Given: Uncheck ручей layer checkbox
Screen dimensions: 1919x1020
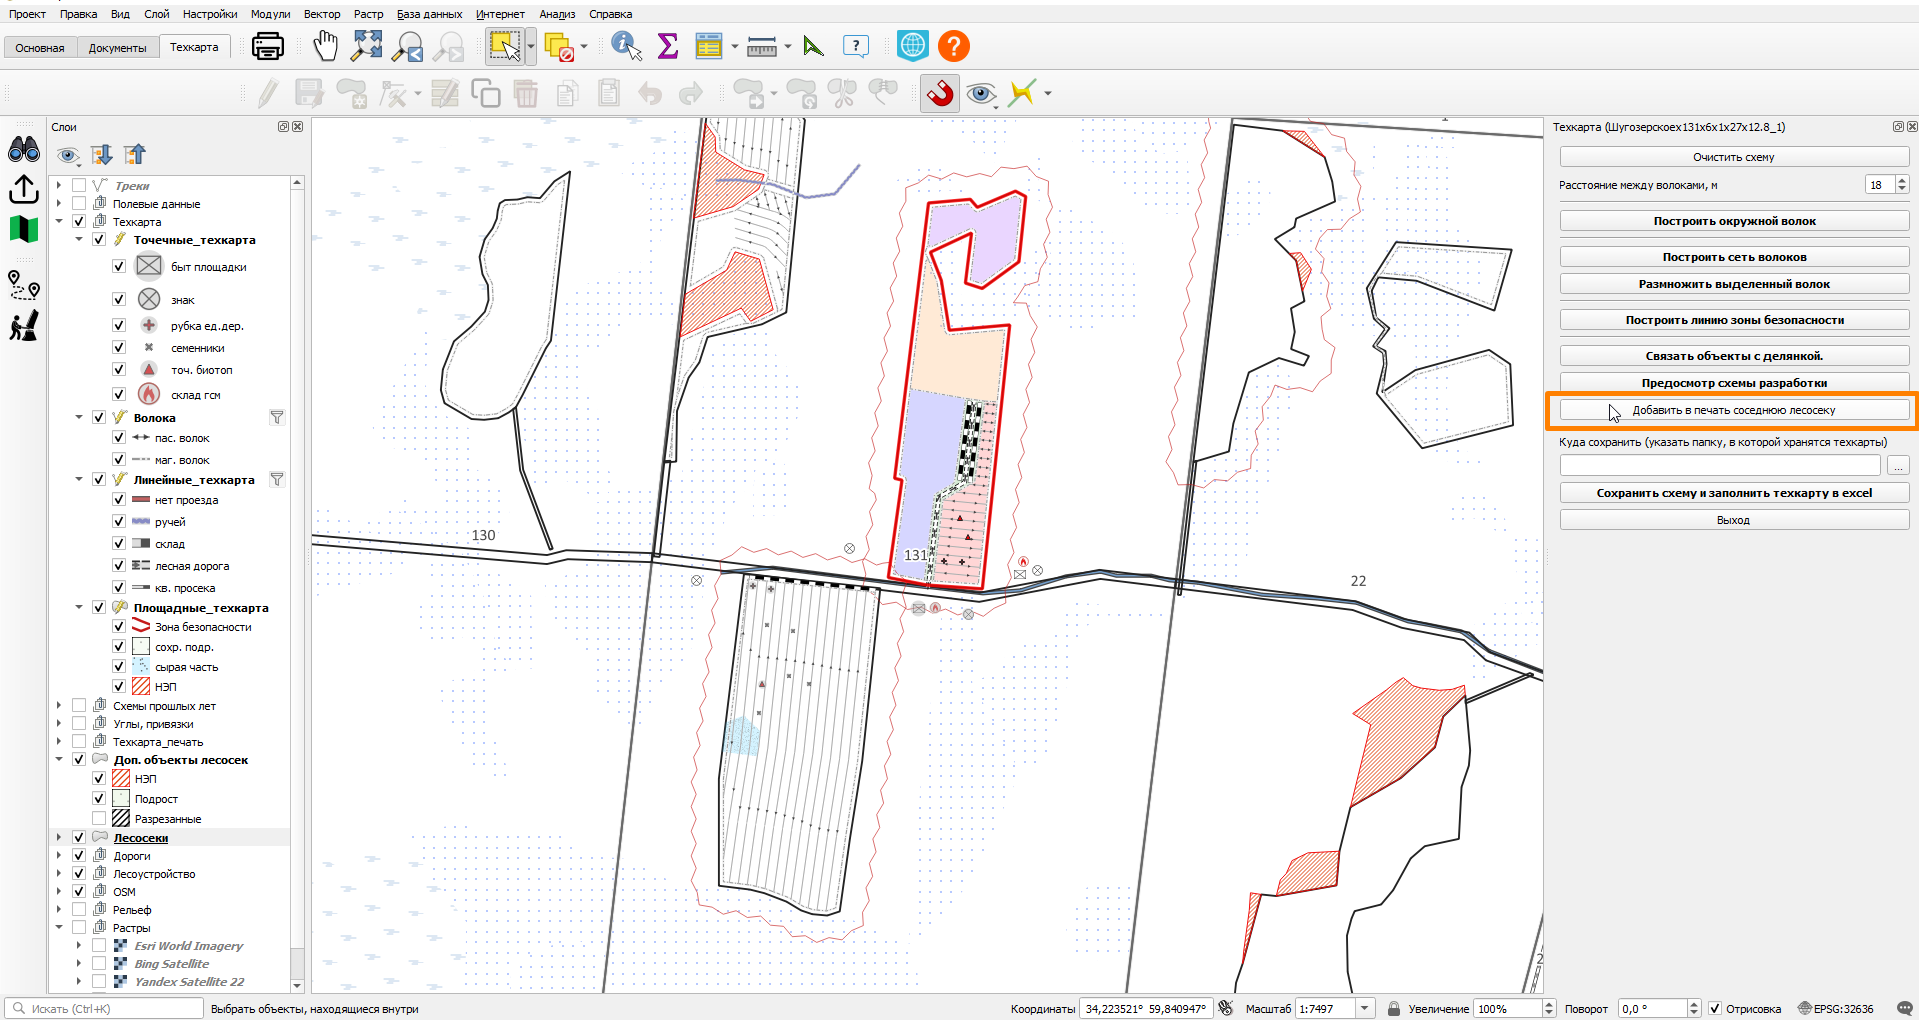Looking at the screenshot, I should click(x=119, y=522).
